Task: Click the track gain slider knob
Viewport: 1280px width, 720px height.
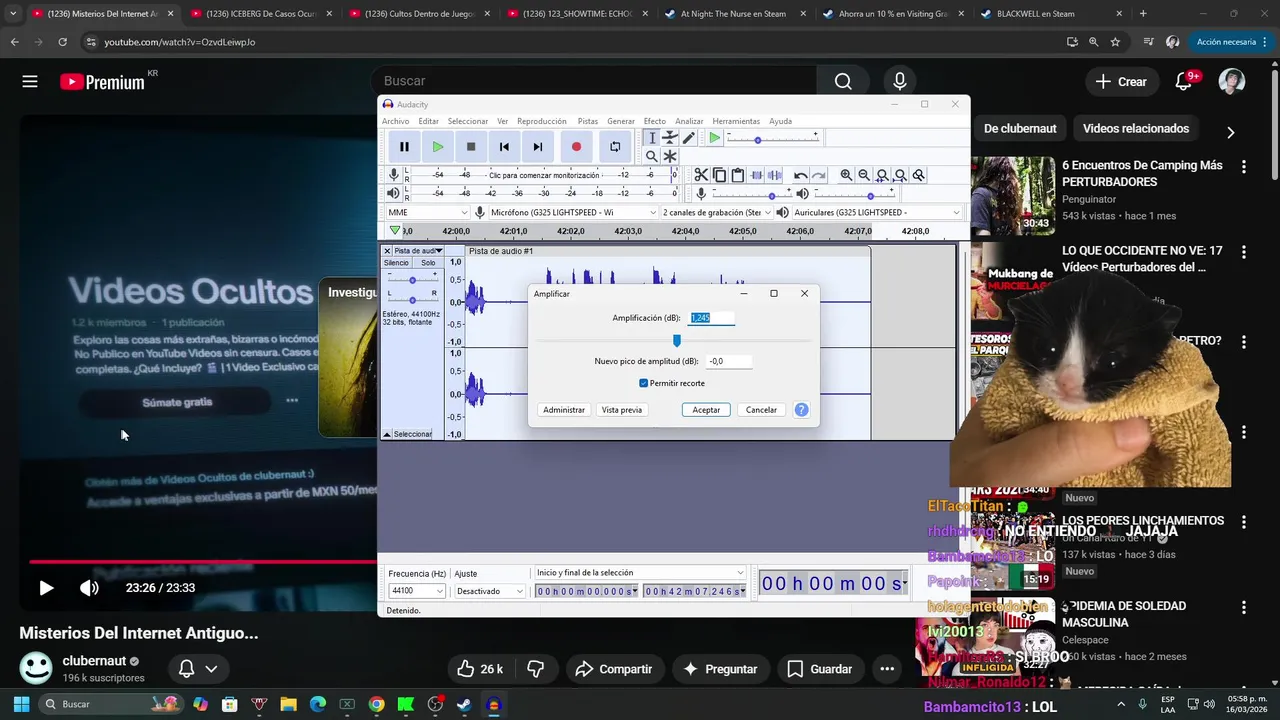Action: click(413, 279)
